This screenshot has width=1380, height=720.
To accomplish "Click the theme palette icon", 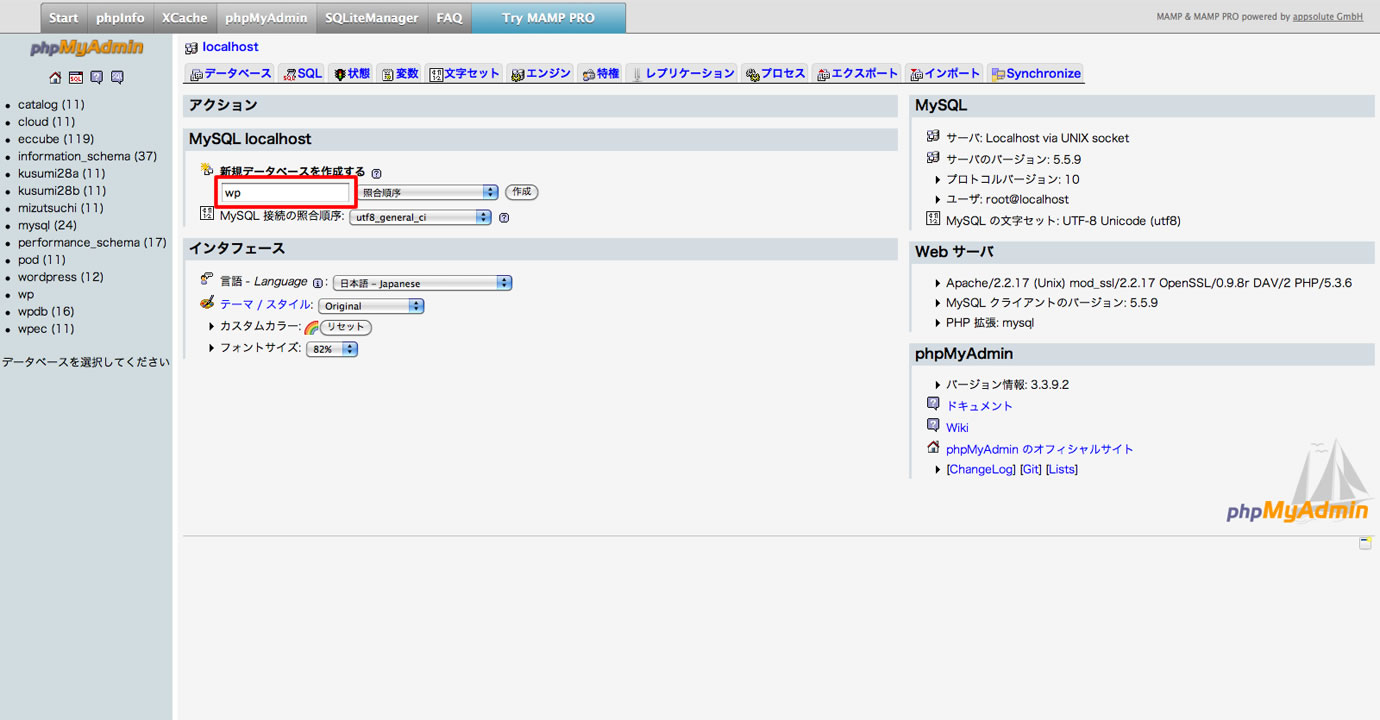I will point(207,303).
